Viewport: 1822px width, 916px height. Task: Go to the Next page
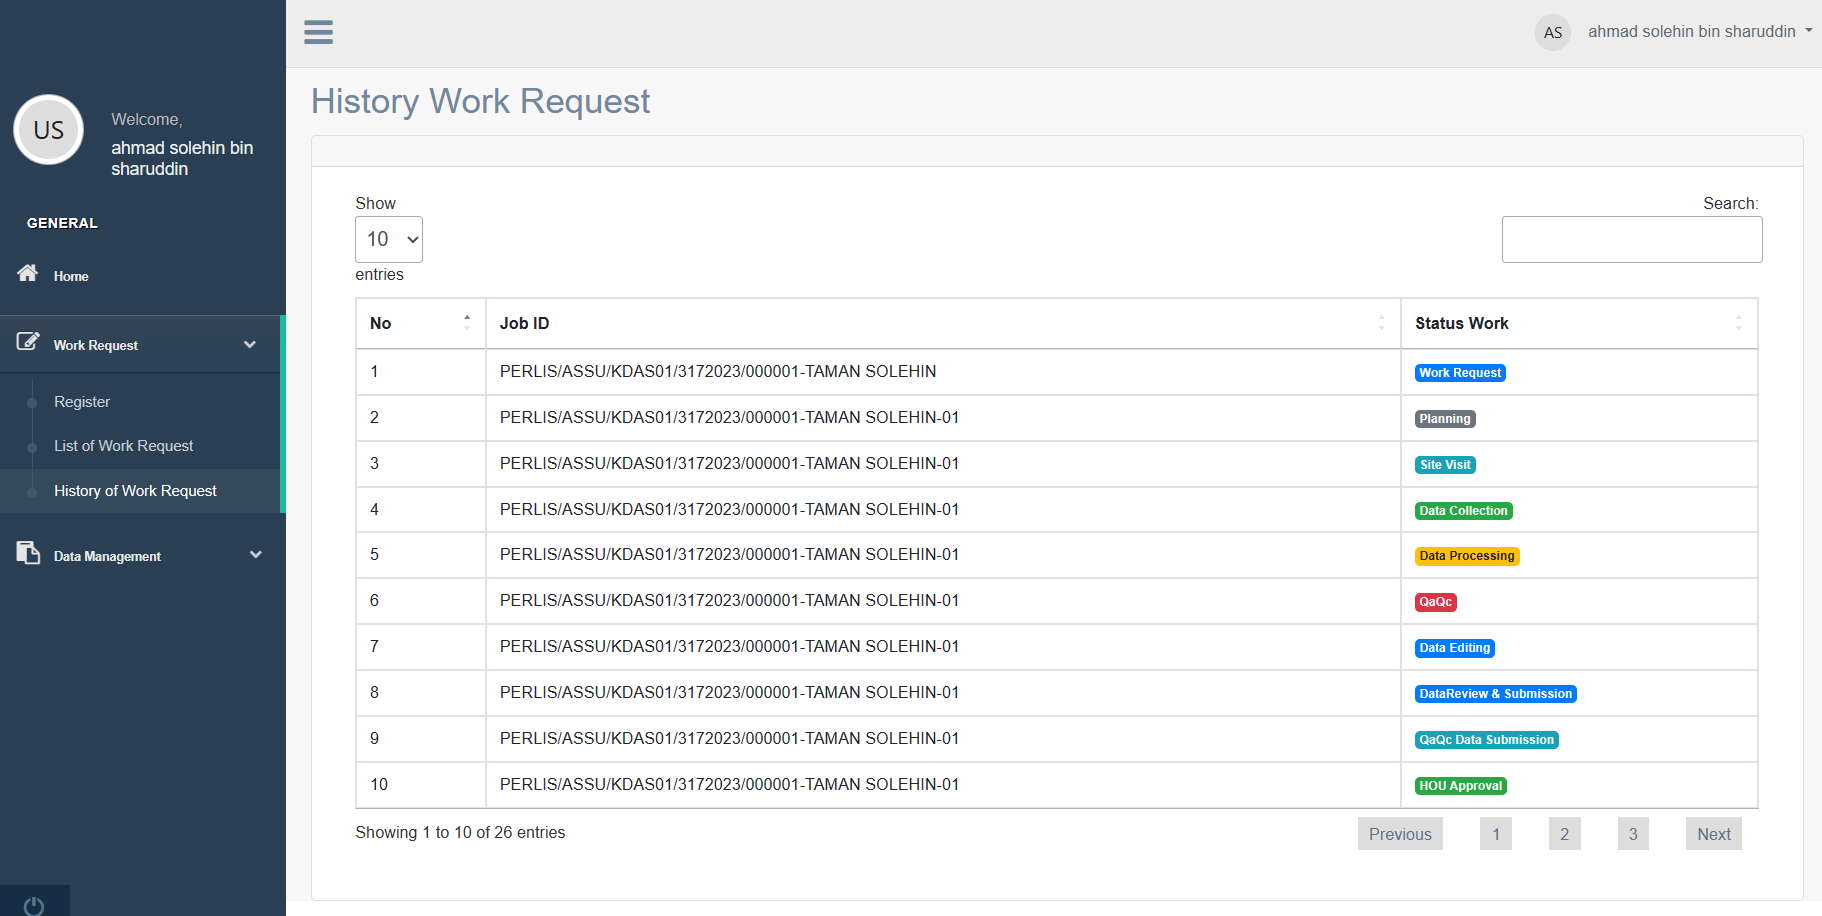[x=1713, y=834]
